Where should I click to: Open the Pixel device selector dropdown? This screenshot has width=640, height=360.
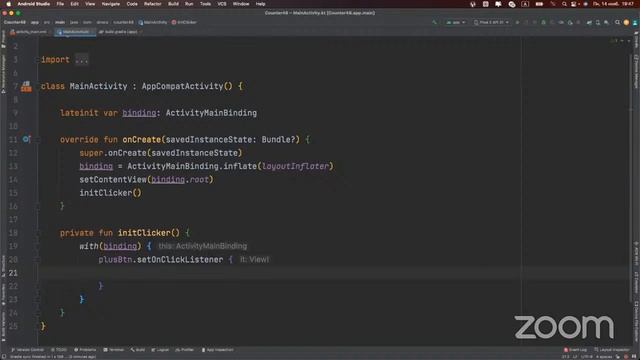tap(491, 22)
